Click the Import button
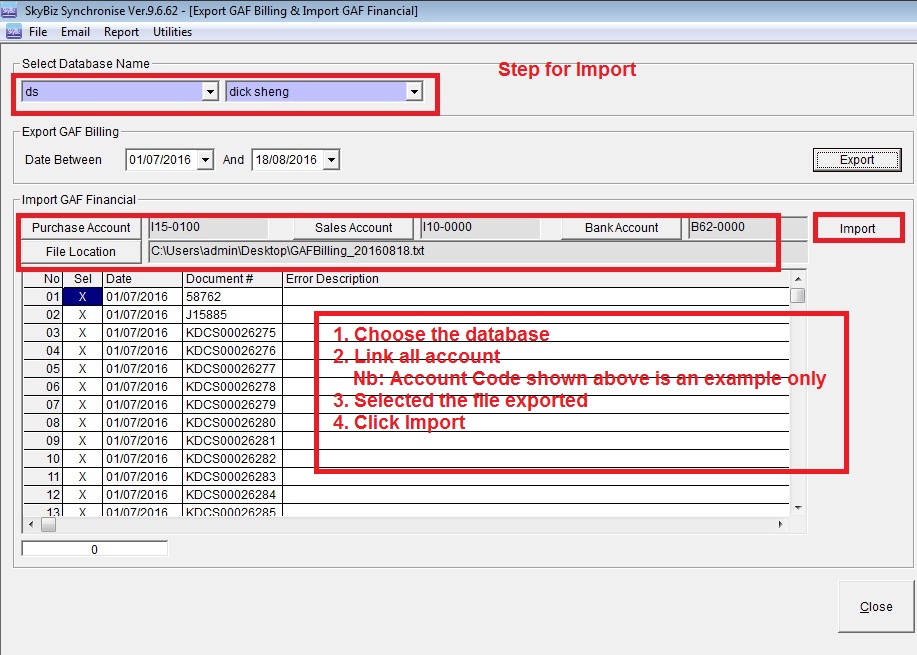 857,229
